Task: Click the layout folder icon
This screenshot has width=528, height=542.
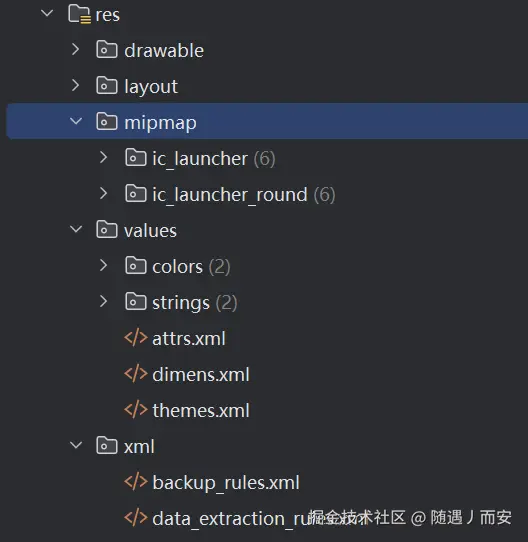Action: (106, 86)
